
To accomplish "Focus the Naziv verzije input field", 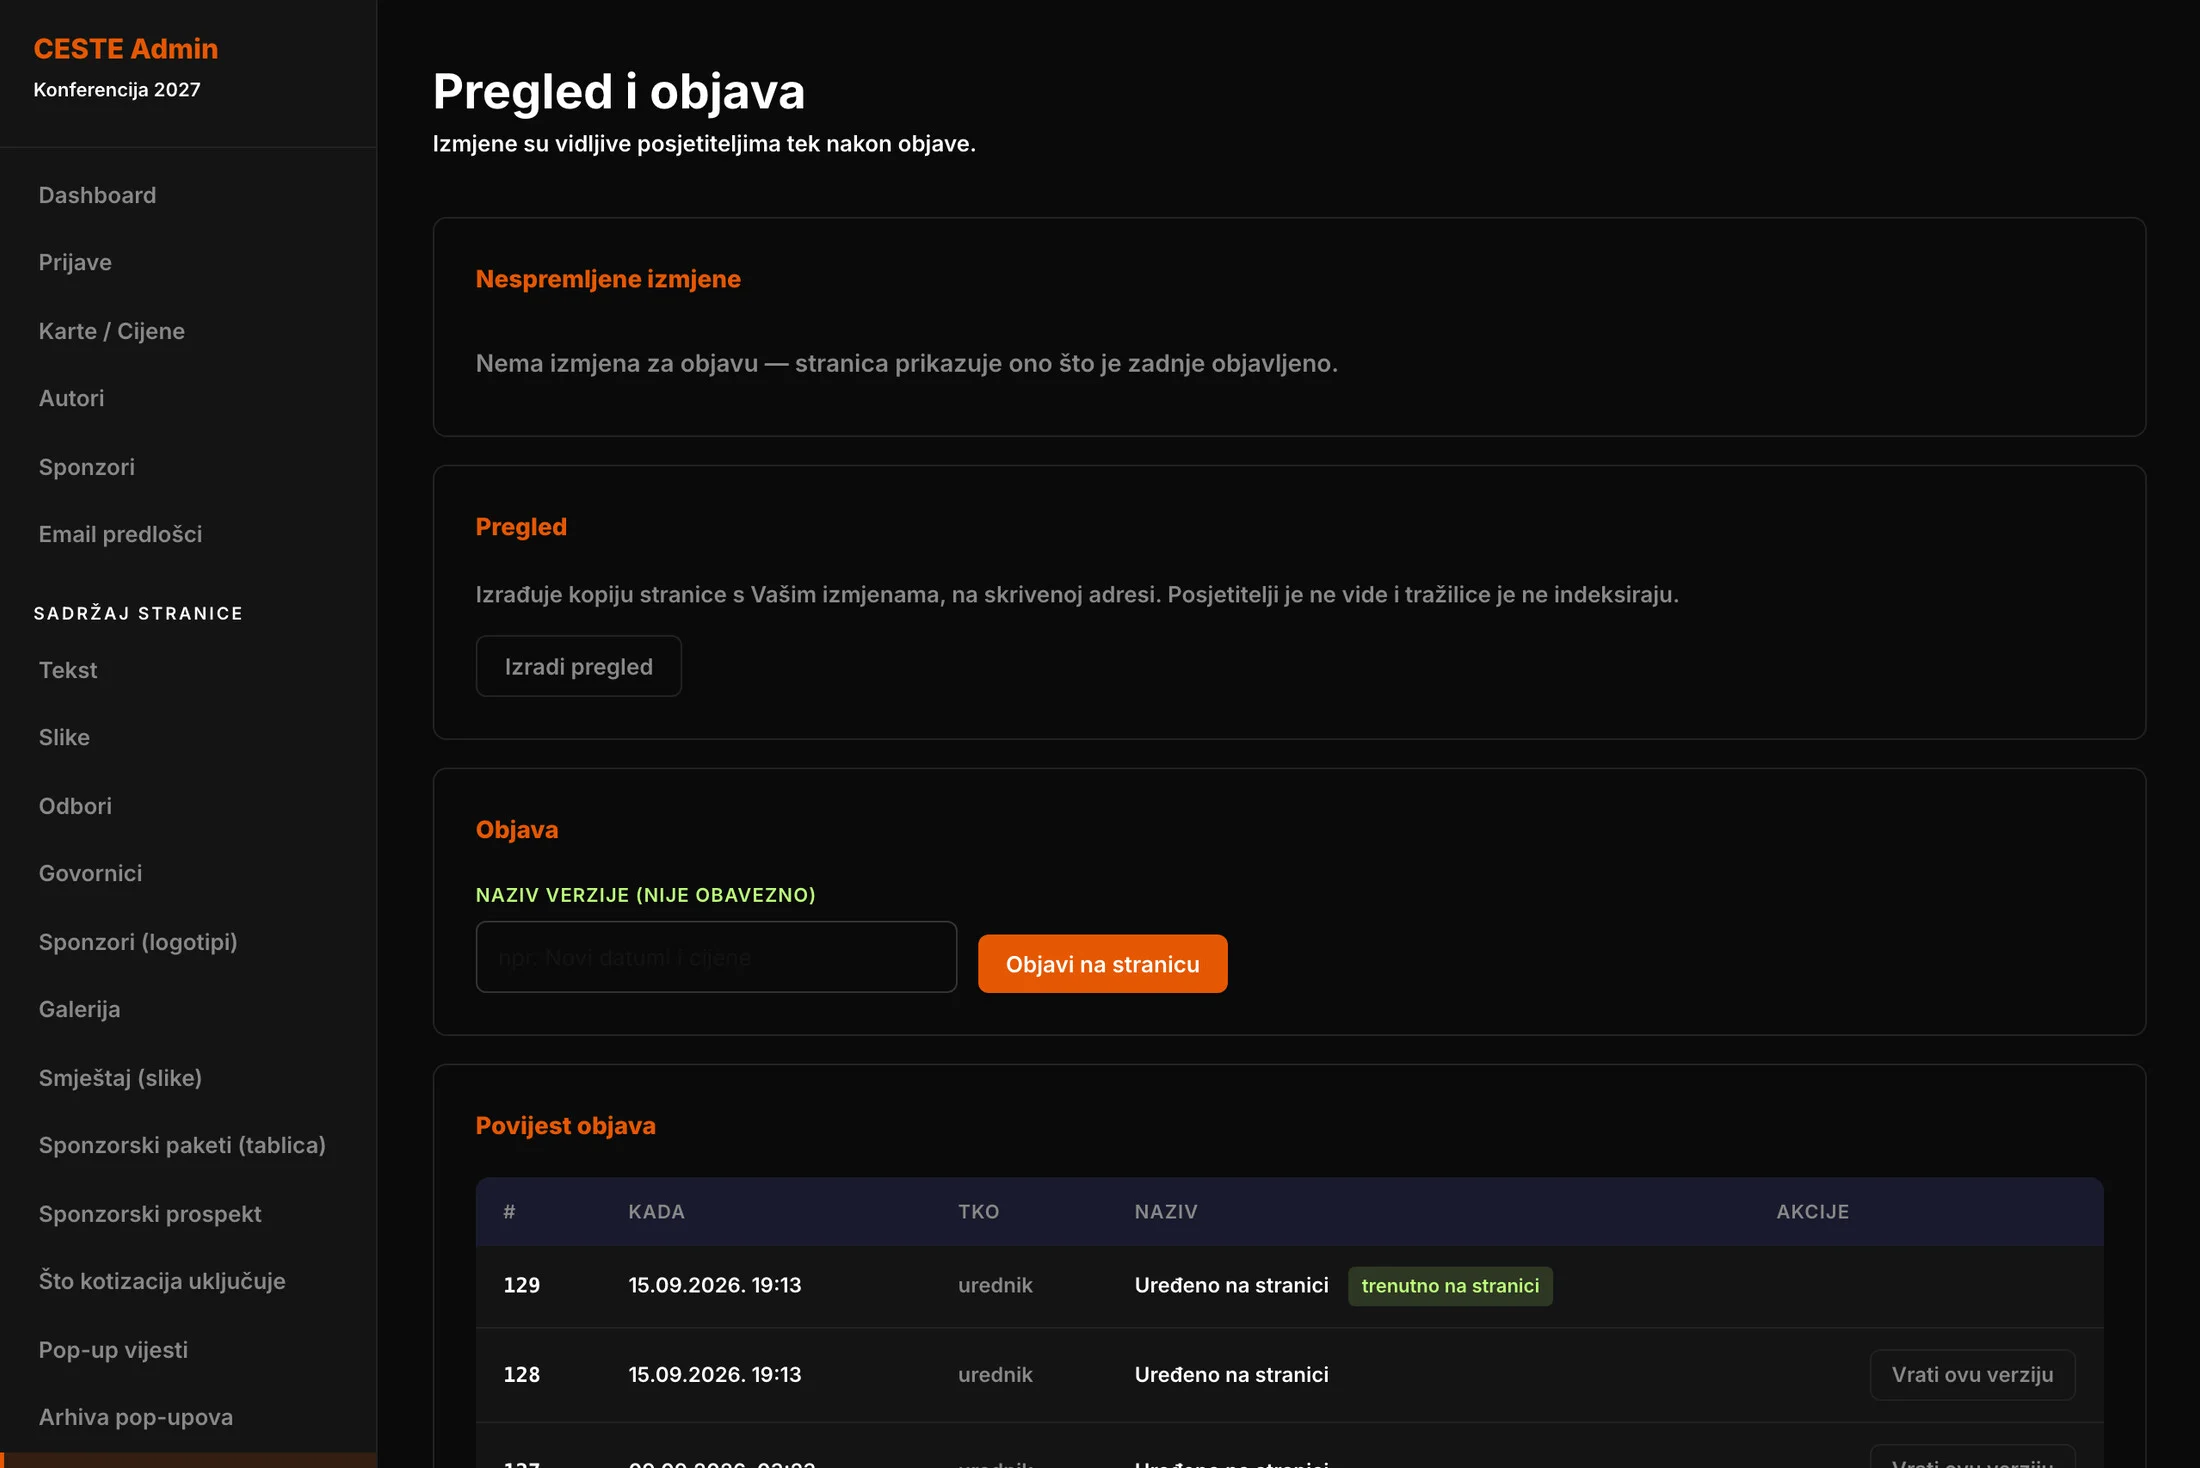I will pos(716,957).
